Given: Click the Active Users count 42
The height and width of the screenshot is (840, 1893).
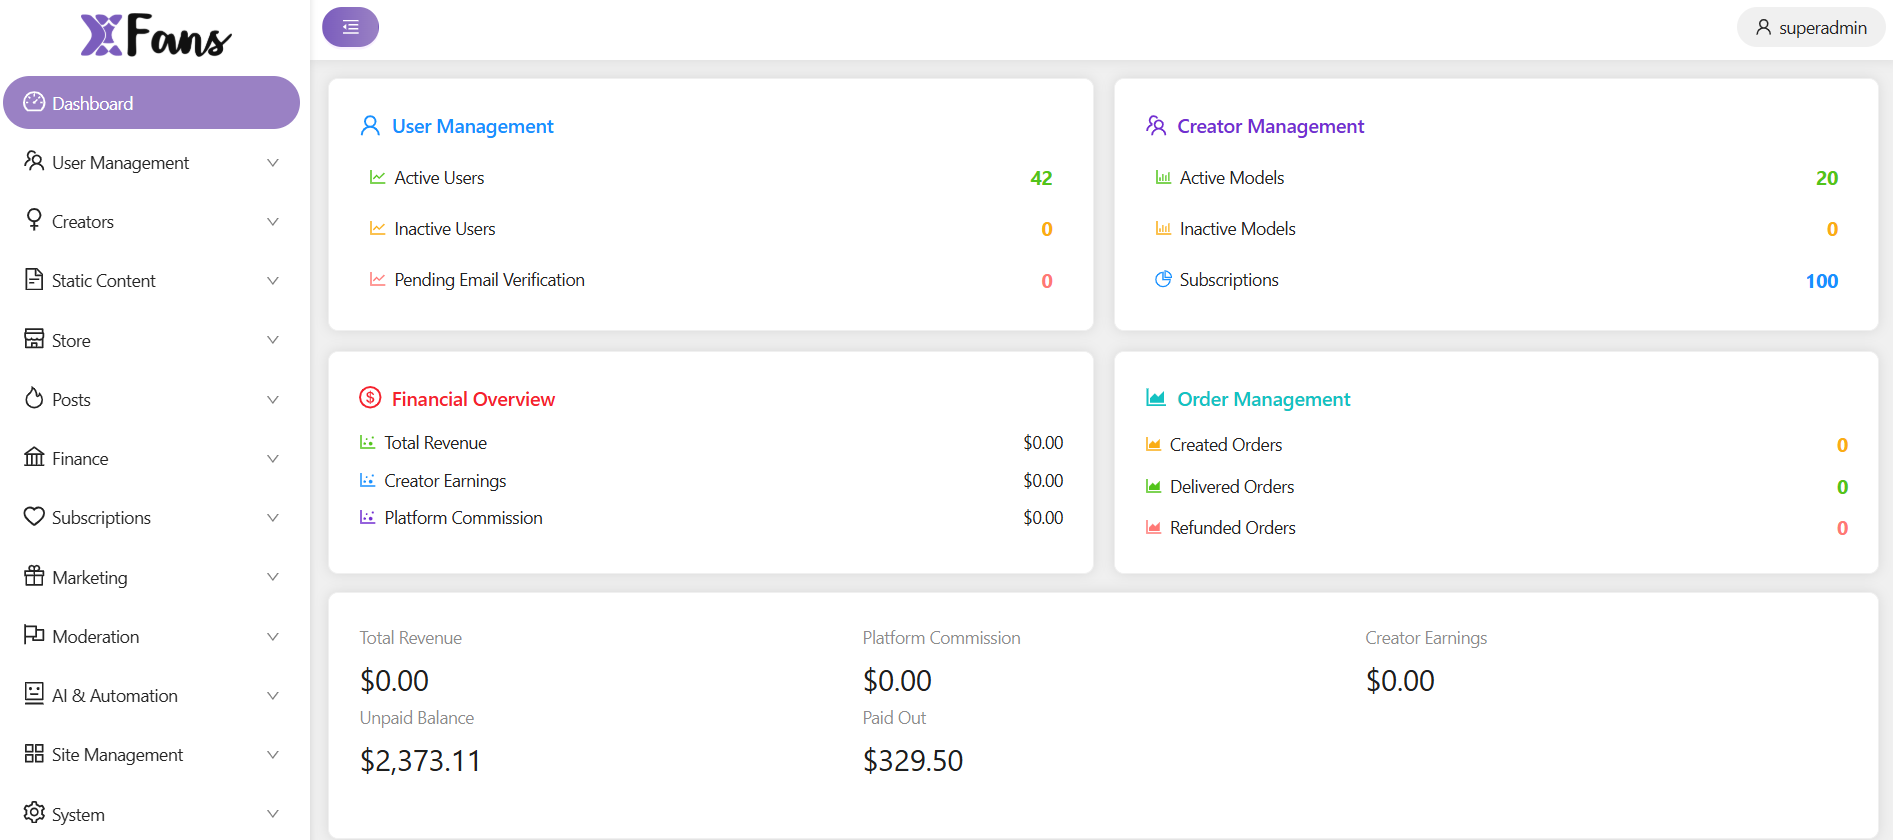Looking at the screenshot, I should (x=1041, y=178).
